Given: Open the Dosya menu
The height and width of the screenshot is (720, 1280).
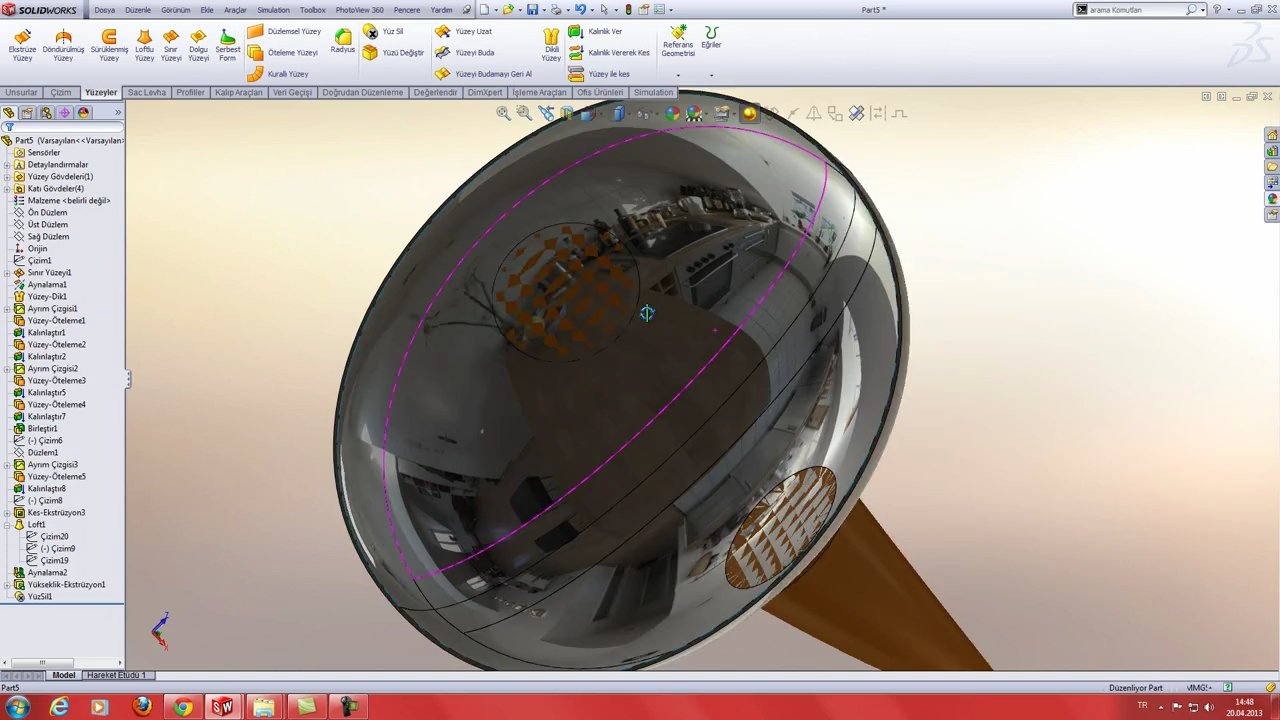Looking at the screenshot, I should (105, 10).
